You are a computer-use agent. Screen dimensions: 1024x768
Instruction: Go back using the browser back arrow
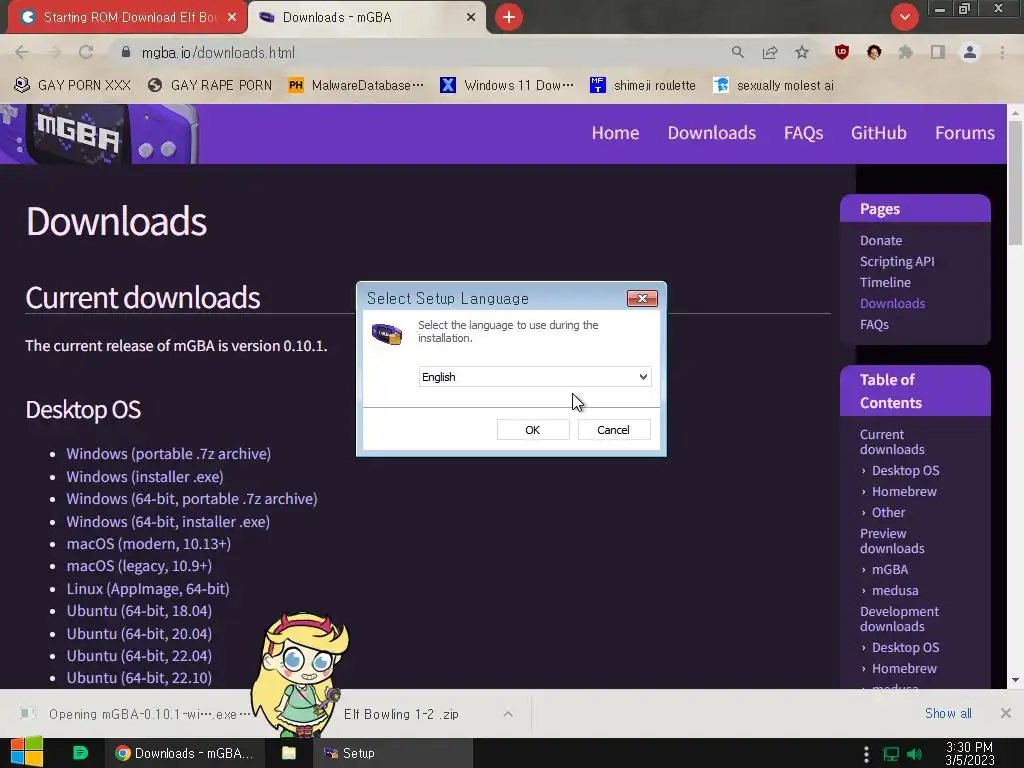click(22, 52)
